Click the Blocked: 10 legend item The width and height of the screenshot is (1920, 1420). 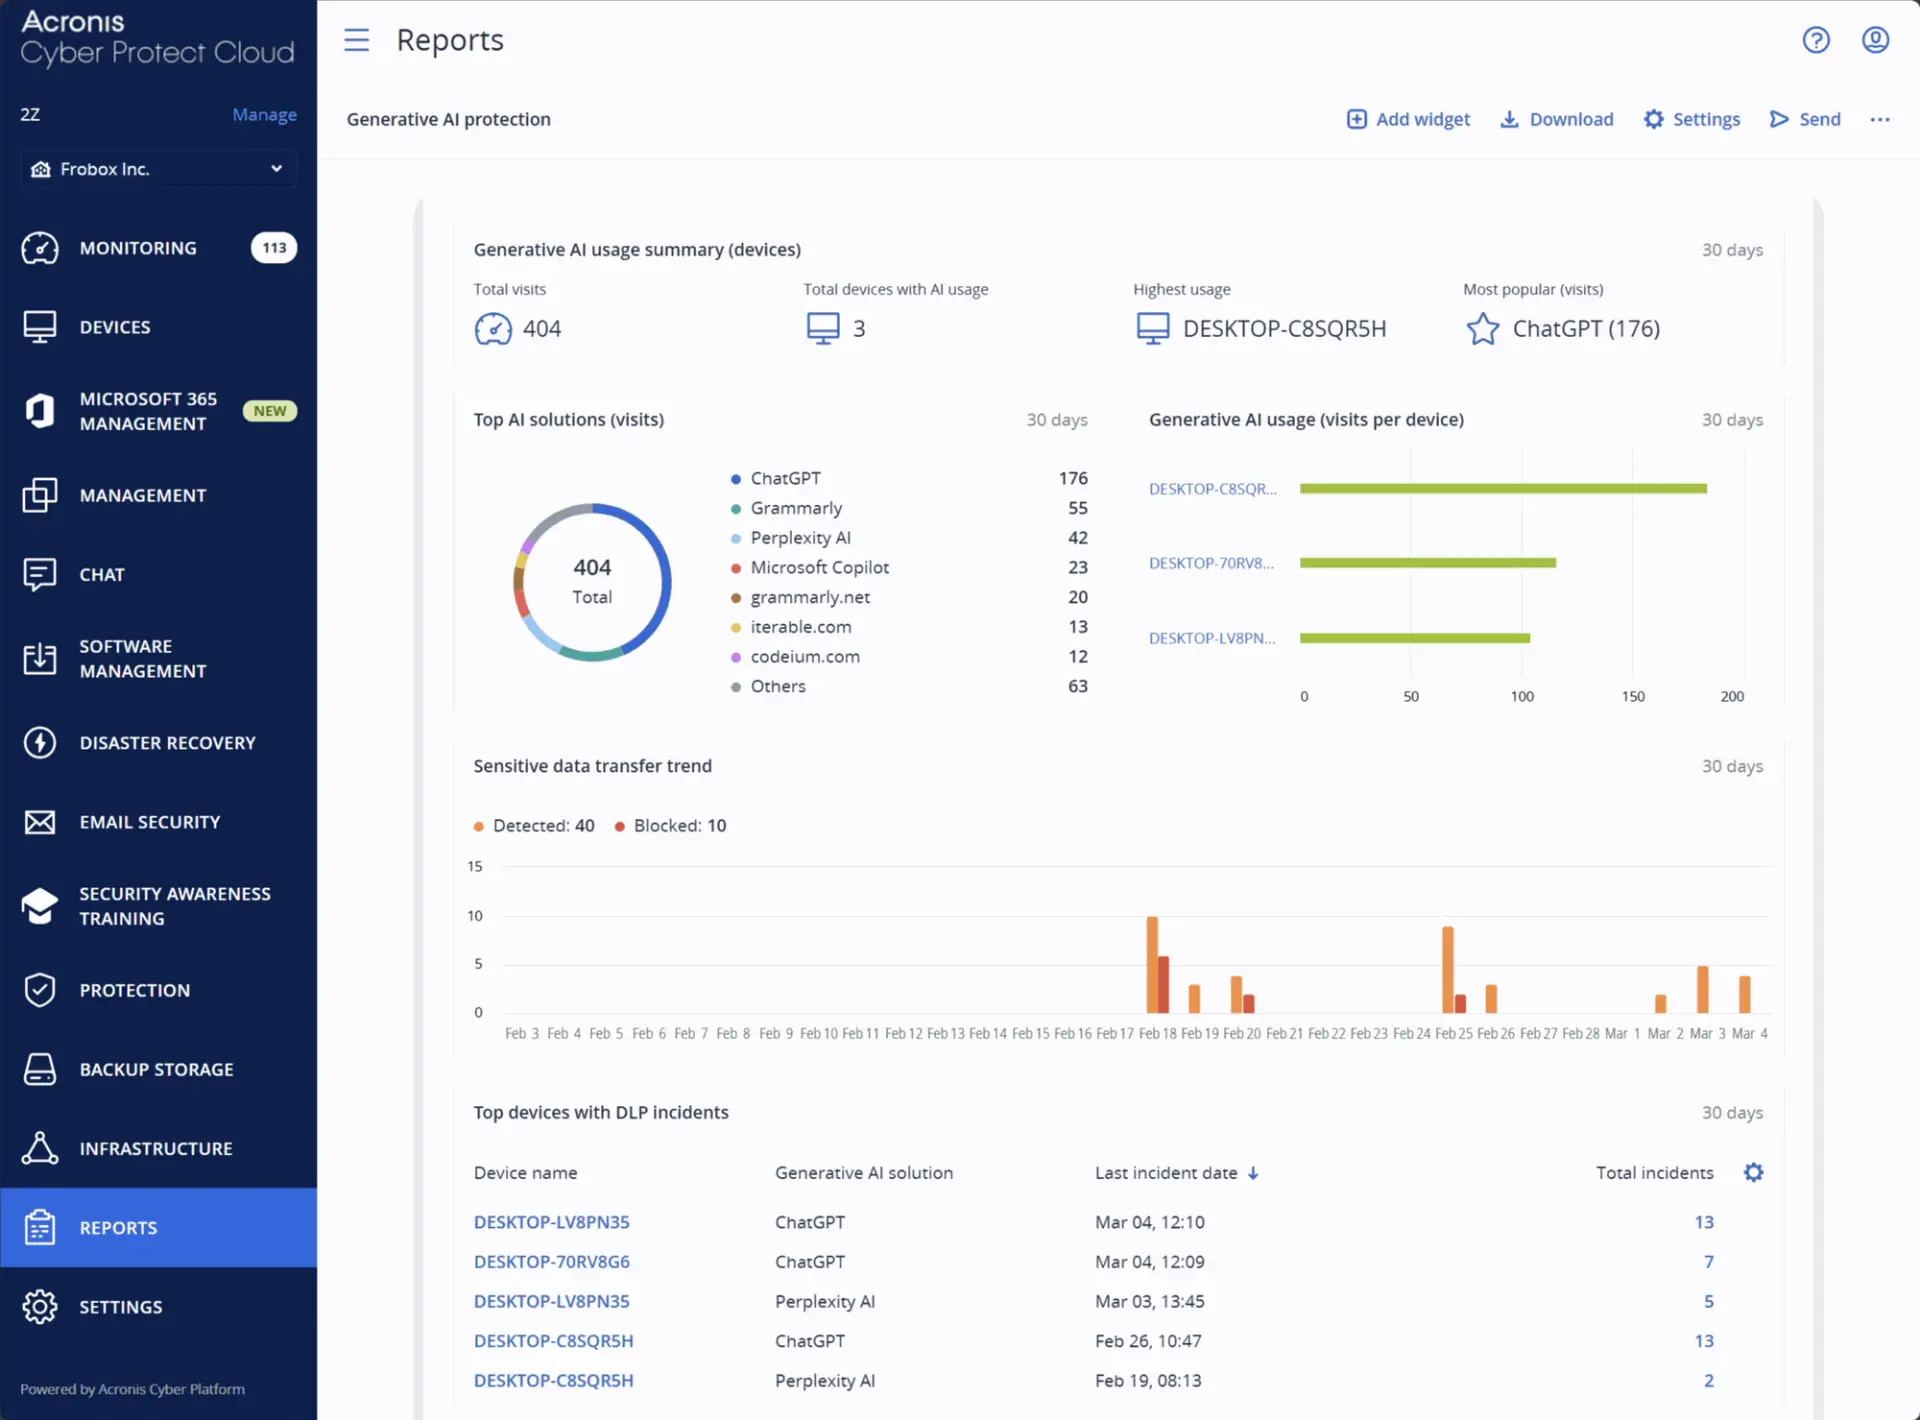[x=670, y=826]
